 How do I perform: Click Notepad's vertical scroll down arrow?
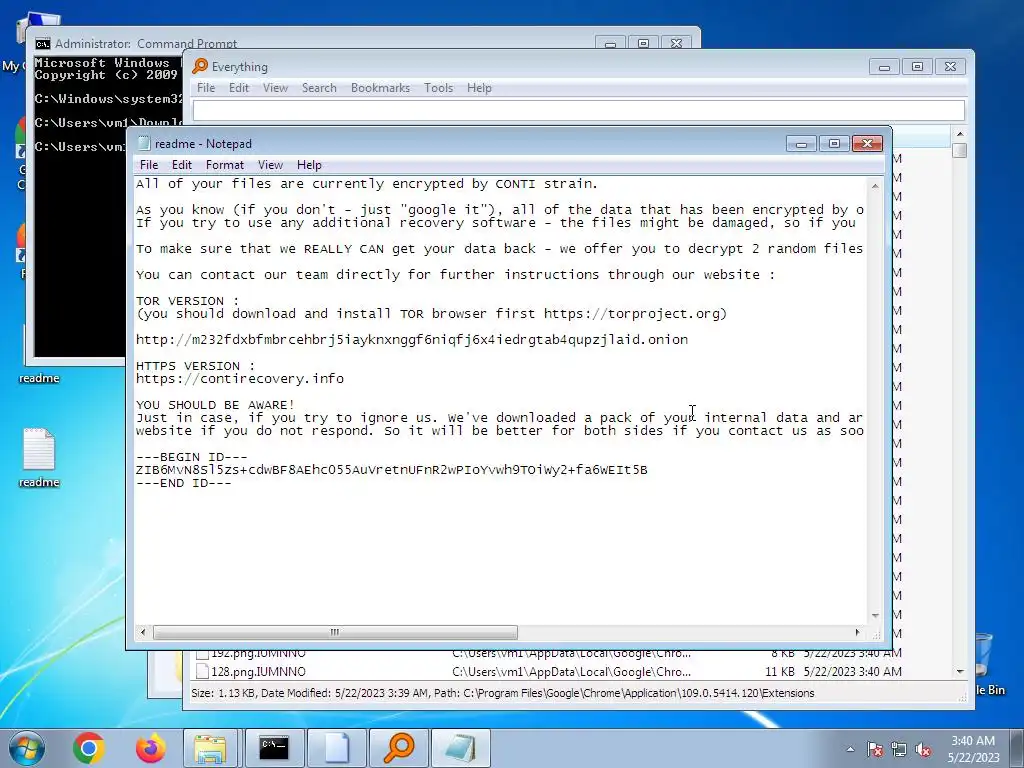pyautogui.click(x=875, y=616)
